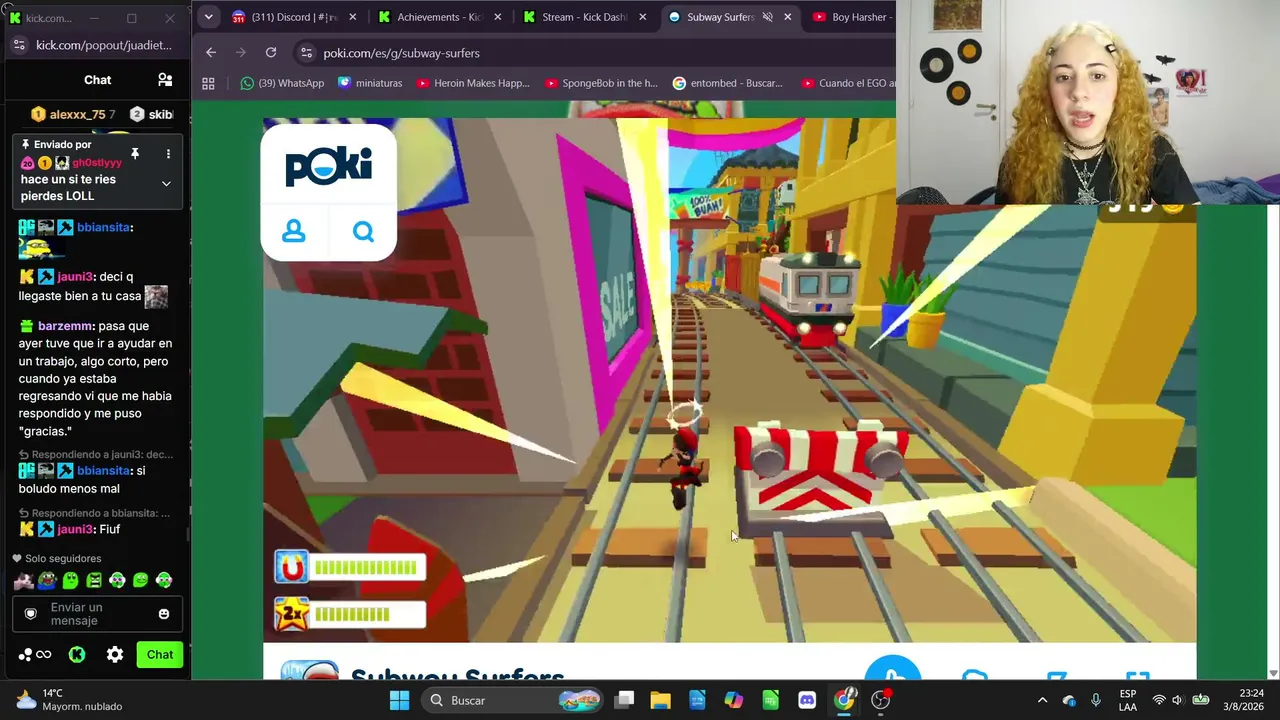Open the ESP LAA language switcher
Viewport: 1280px width, 720px height.
[1128, 700]
